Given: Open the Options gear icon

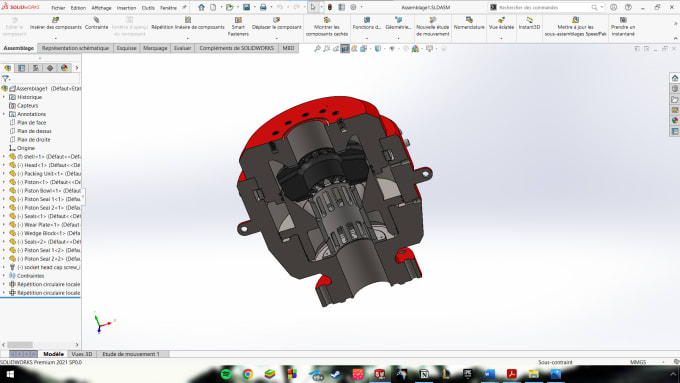Looking at the screenshot, I should [x=353, y=7].
